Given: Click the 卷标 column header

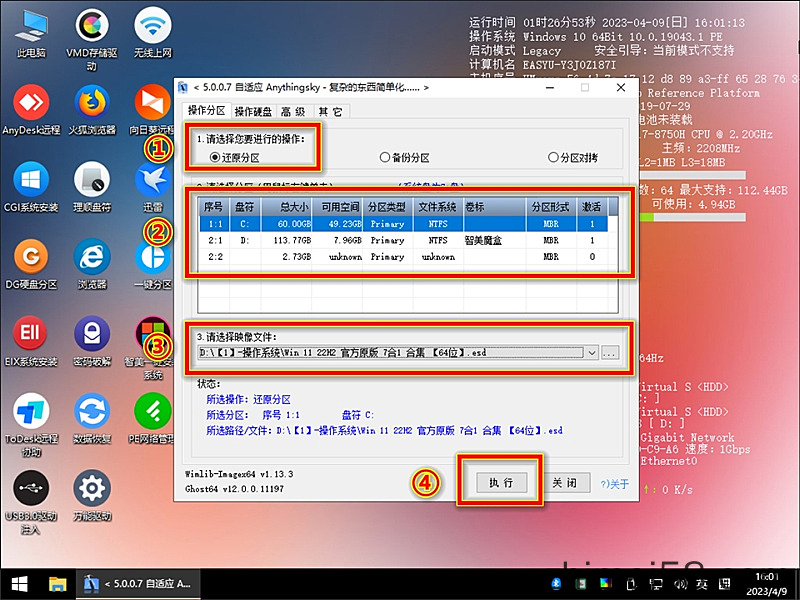Looking at the screenshot, I should tap(495, 207).
